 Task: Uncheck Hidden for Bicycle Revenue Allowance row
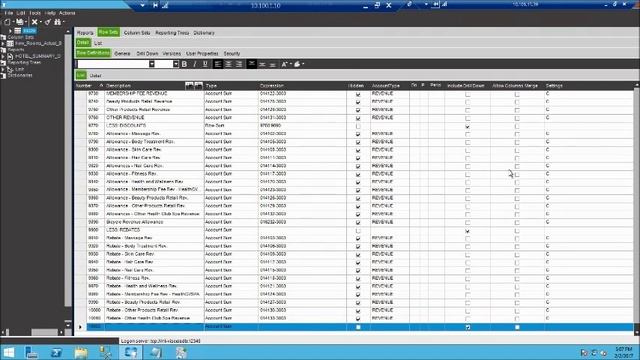358,222
